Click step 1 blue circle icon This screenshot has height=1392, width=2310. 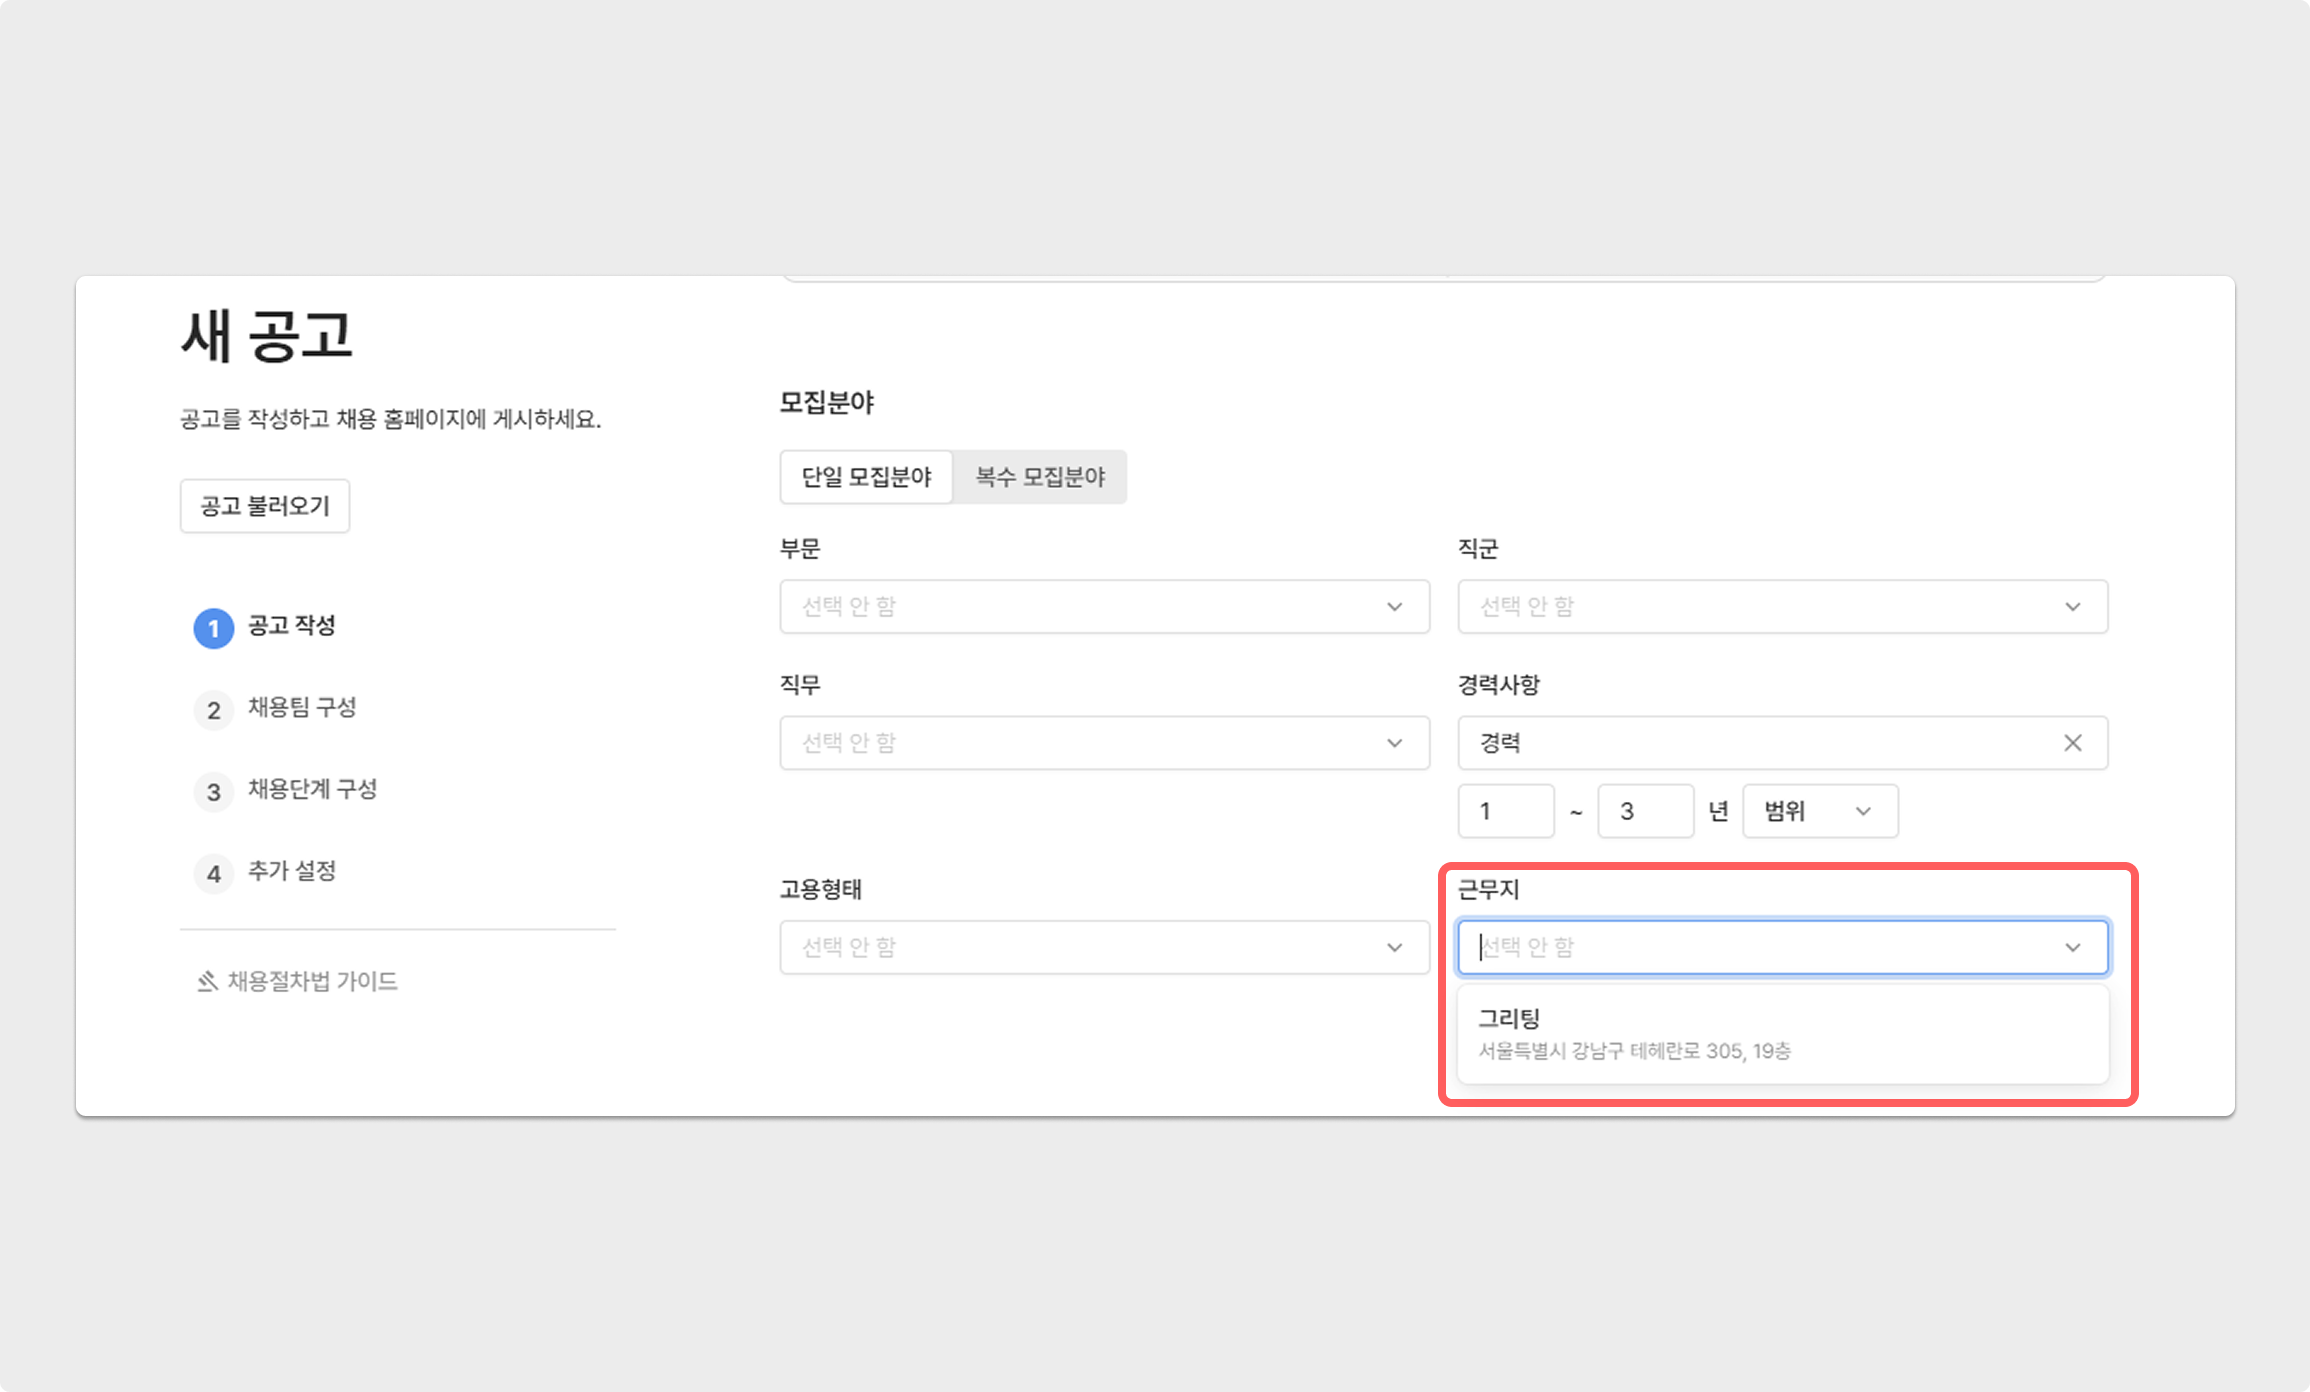(x=213, y=628)
